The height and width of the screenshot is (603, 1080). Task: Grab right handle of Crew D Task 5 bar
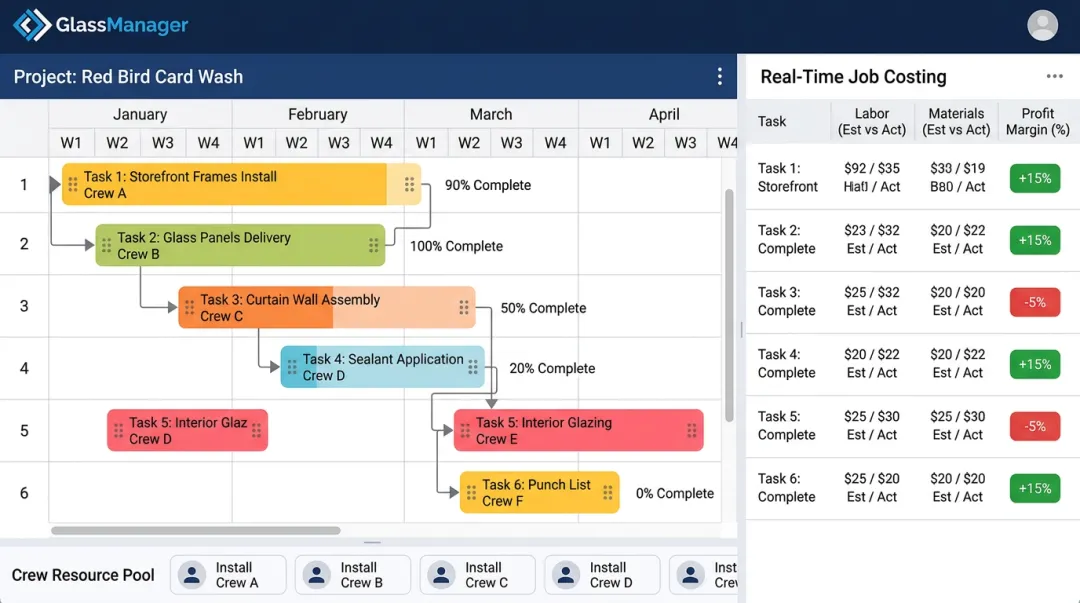coord(256,431)
